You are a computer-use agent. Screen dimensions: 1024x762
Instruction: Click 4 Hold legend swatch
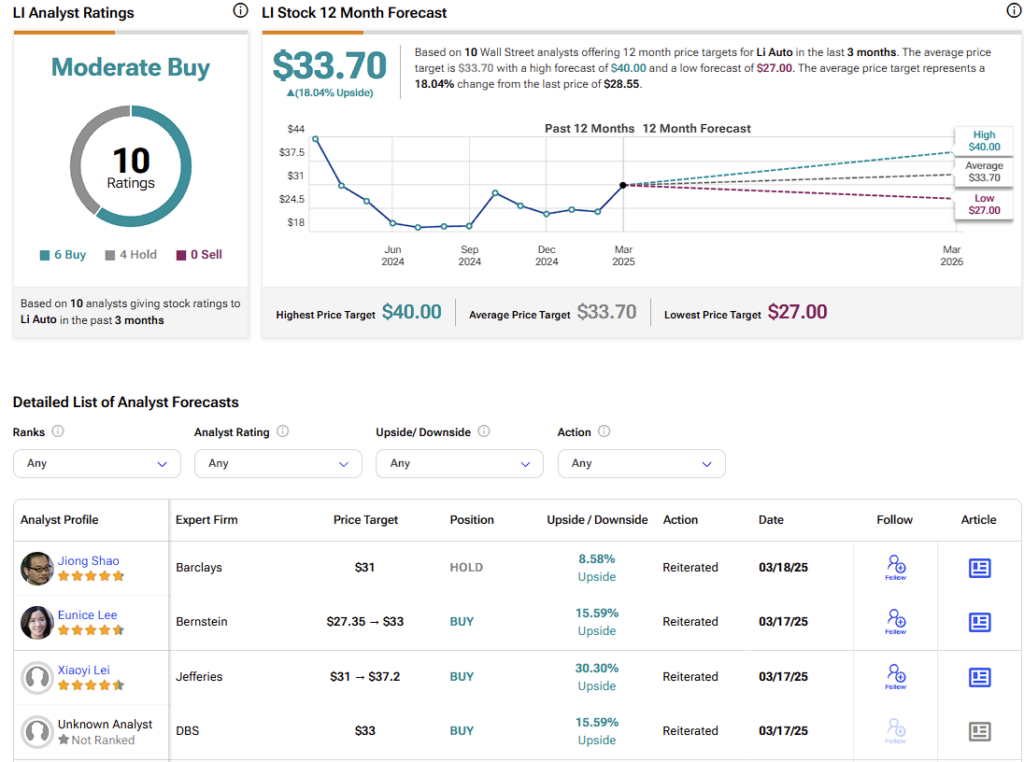pos(110,255)
